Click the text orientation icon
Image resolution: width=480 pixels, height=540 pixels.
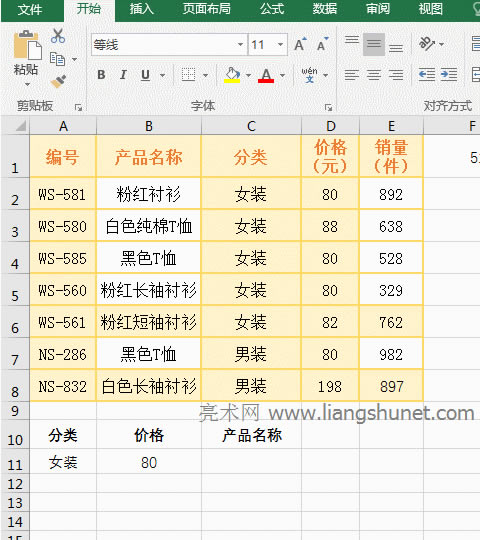click(426, 44)
